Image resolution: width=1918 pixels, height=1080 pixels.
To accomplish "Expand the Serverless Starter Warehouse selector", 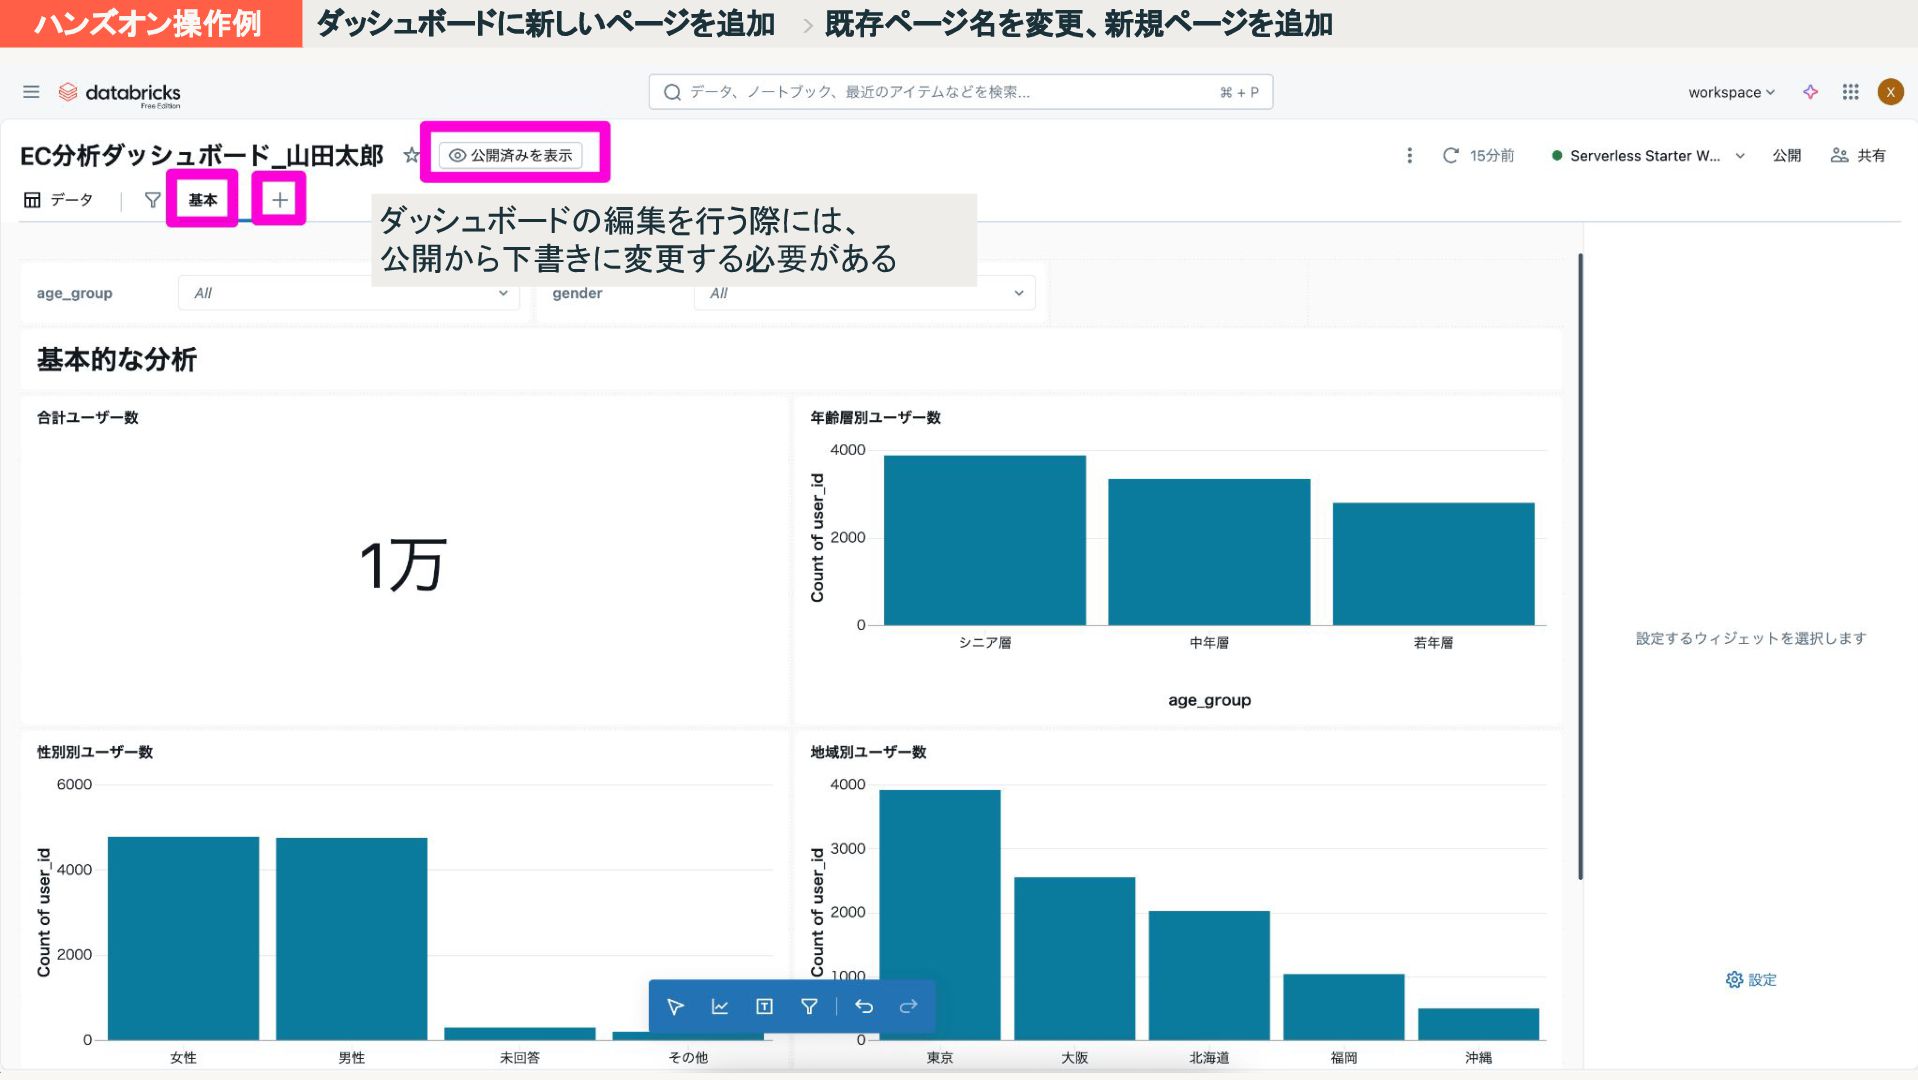I will coord(1648,155).
